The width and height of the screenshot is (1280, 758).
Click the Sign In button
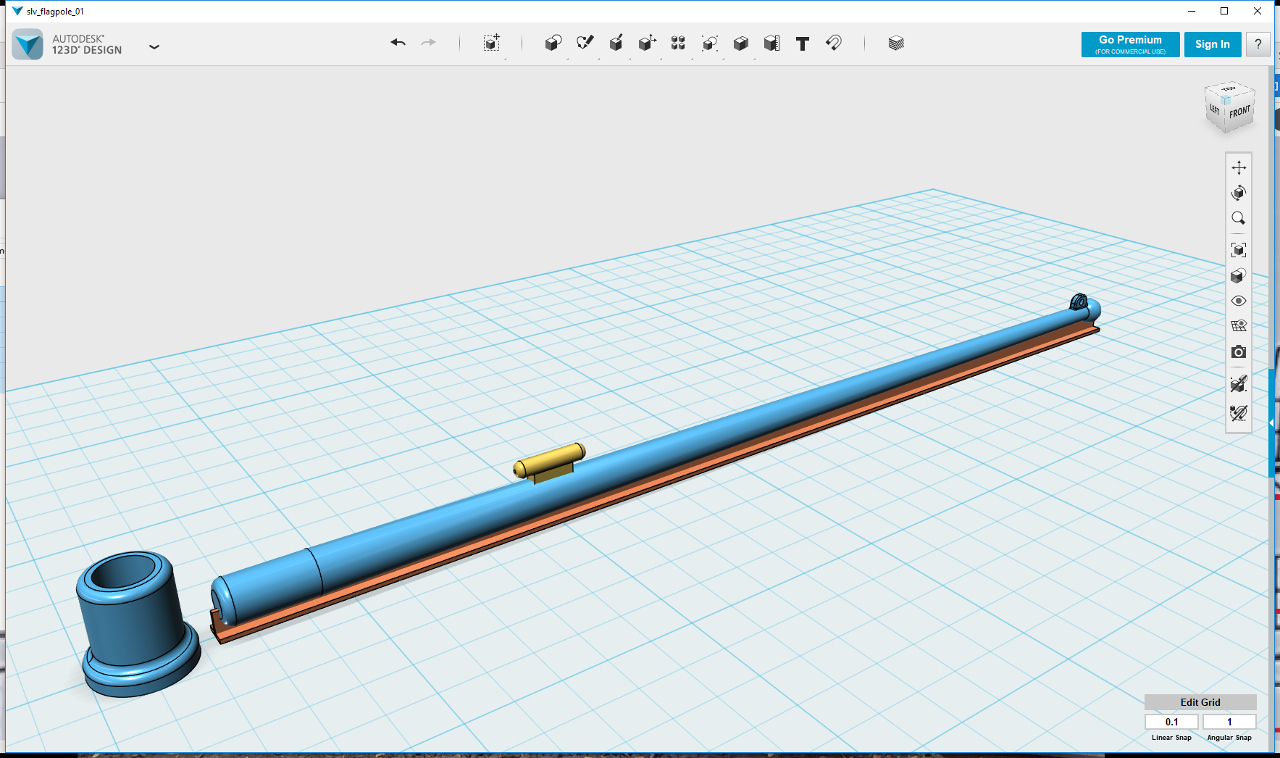[x=1212, y=44]
